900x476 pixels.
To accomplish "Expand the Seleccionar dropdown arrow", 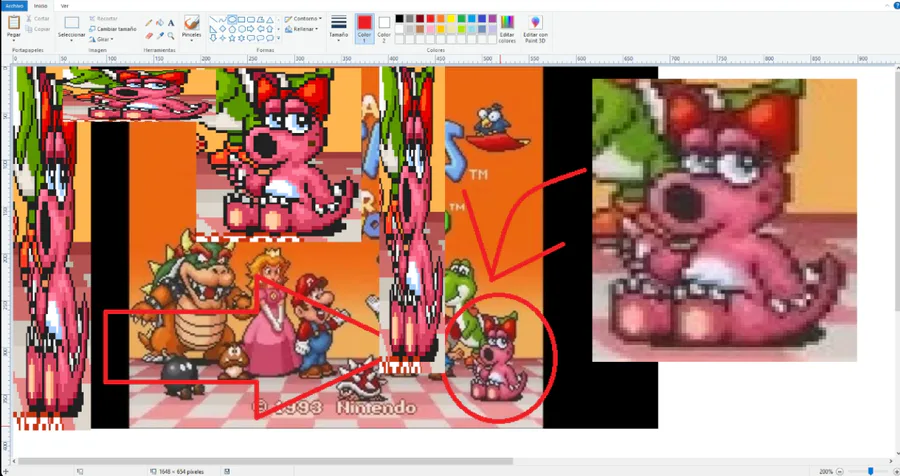I will click(72, 40).
